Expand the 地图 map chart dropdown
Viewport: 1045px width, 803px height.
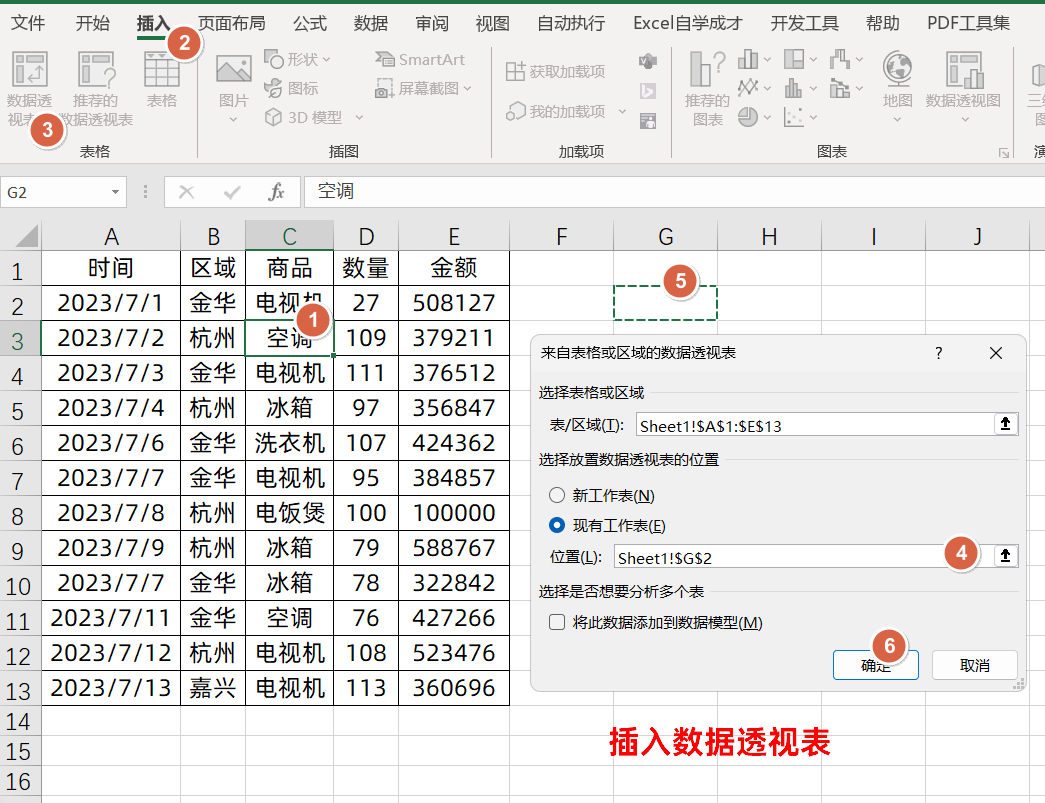click(x=897, y=120)
